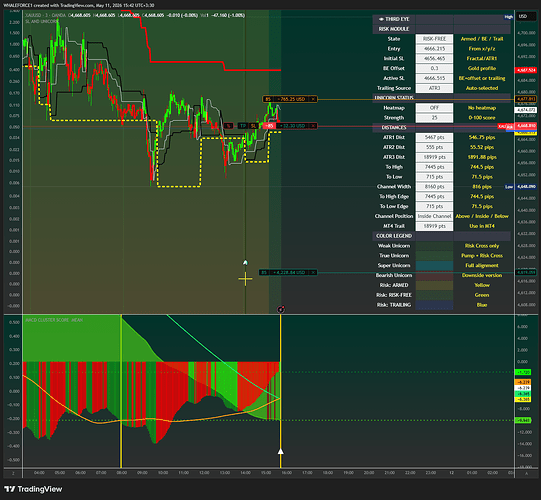
Task: Click the red 4,687.524 price label
Action: (x=526, y=70)
